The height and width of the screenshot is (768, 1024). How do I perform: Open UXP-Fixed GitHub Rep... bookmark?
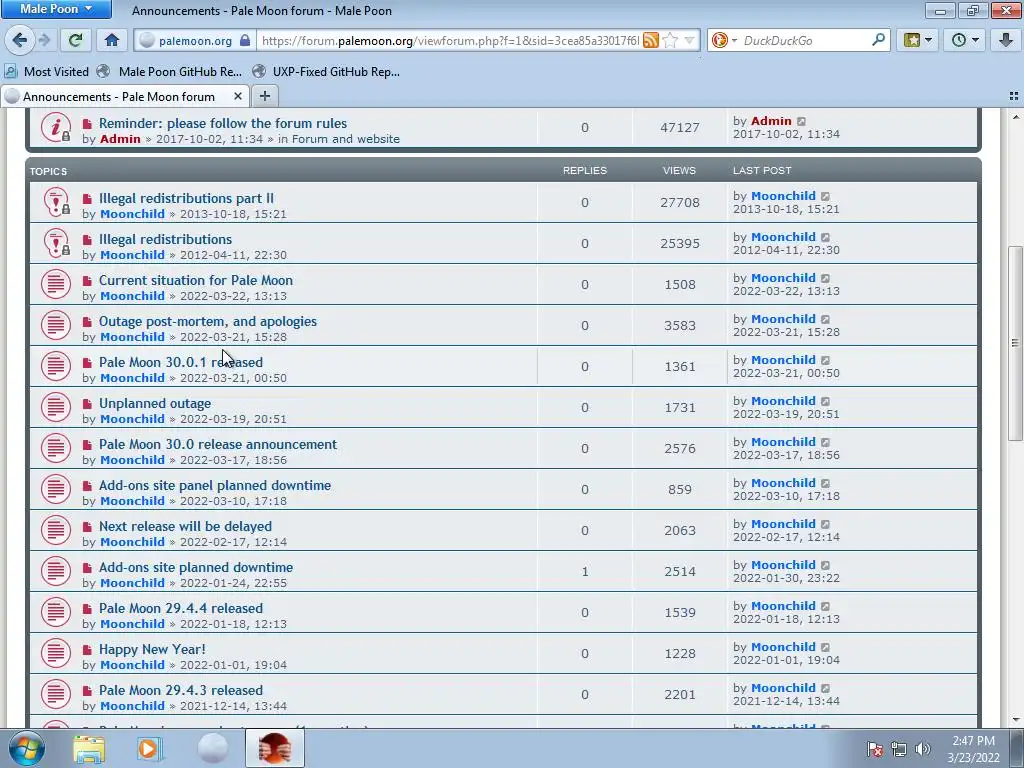click(x=326, y=72)
